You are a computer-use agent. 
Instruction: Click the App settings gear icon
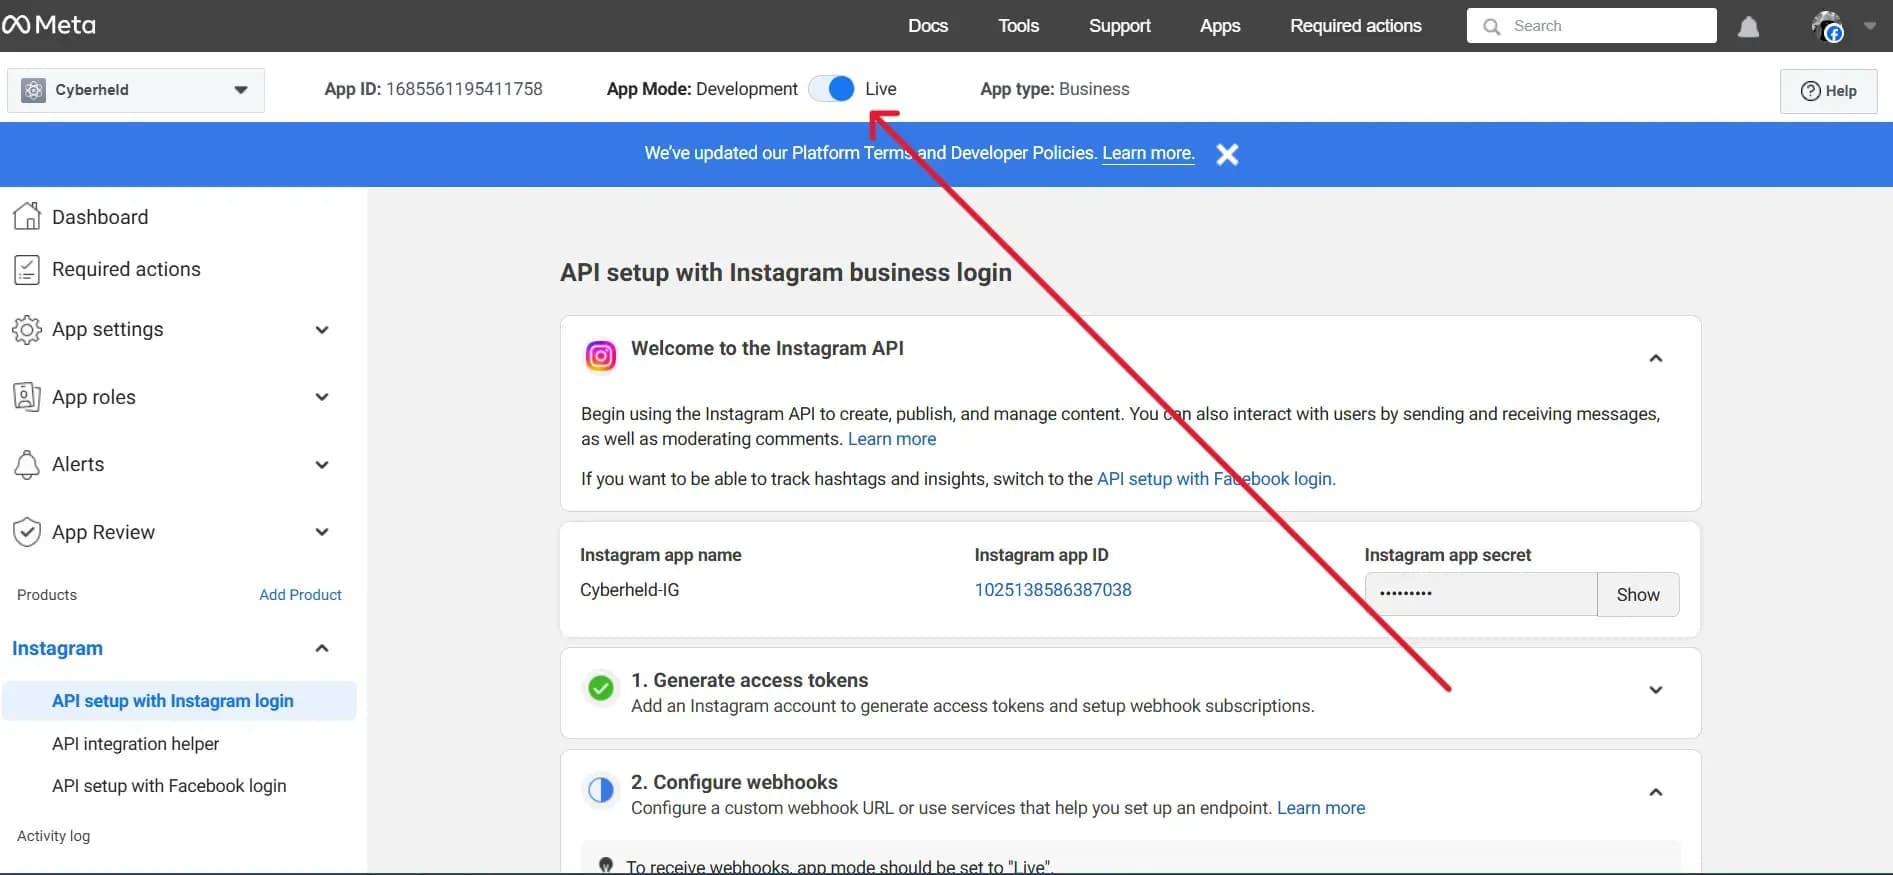[27, 329]
